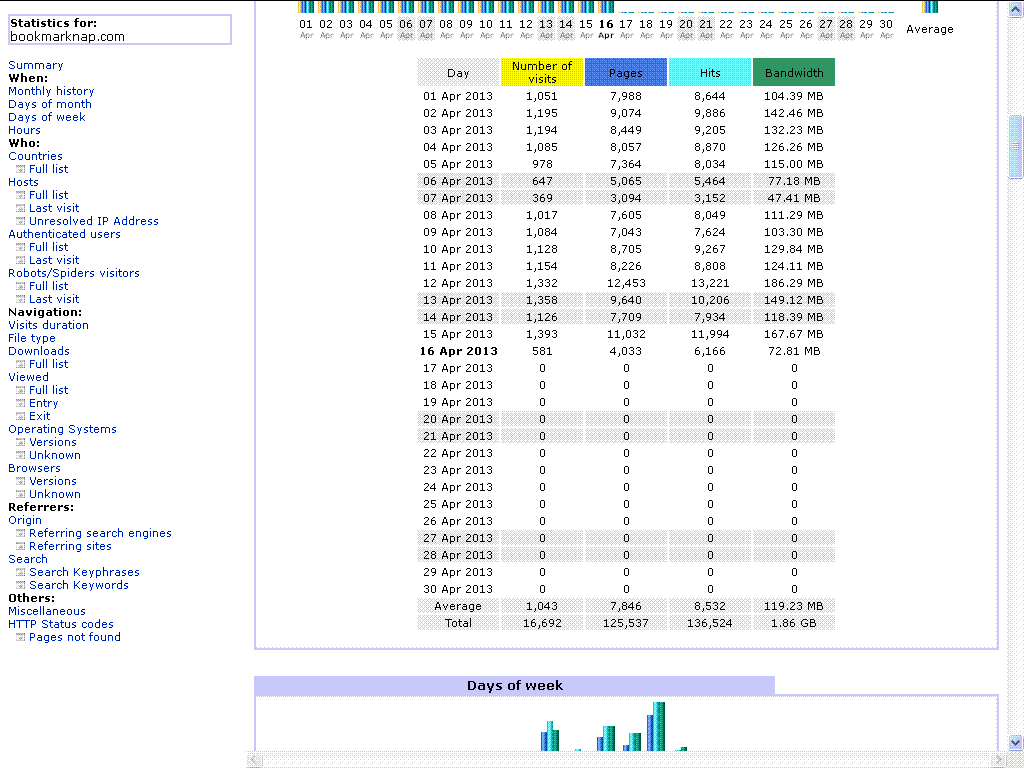This screenshot has height=768, width=1024.
Task: Click the 'Average' label beside the daily chart
Action: point(929,29)
